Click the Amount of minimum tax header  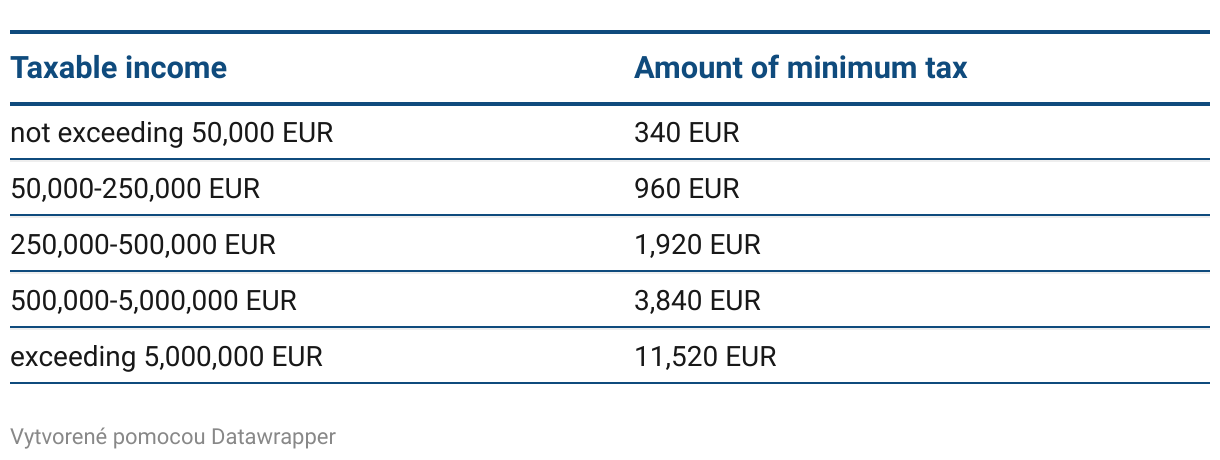pos(801,68)
